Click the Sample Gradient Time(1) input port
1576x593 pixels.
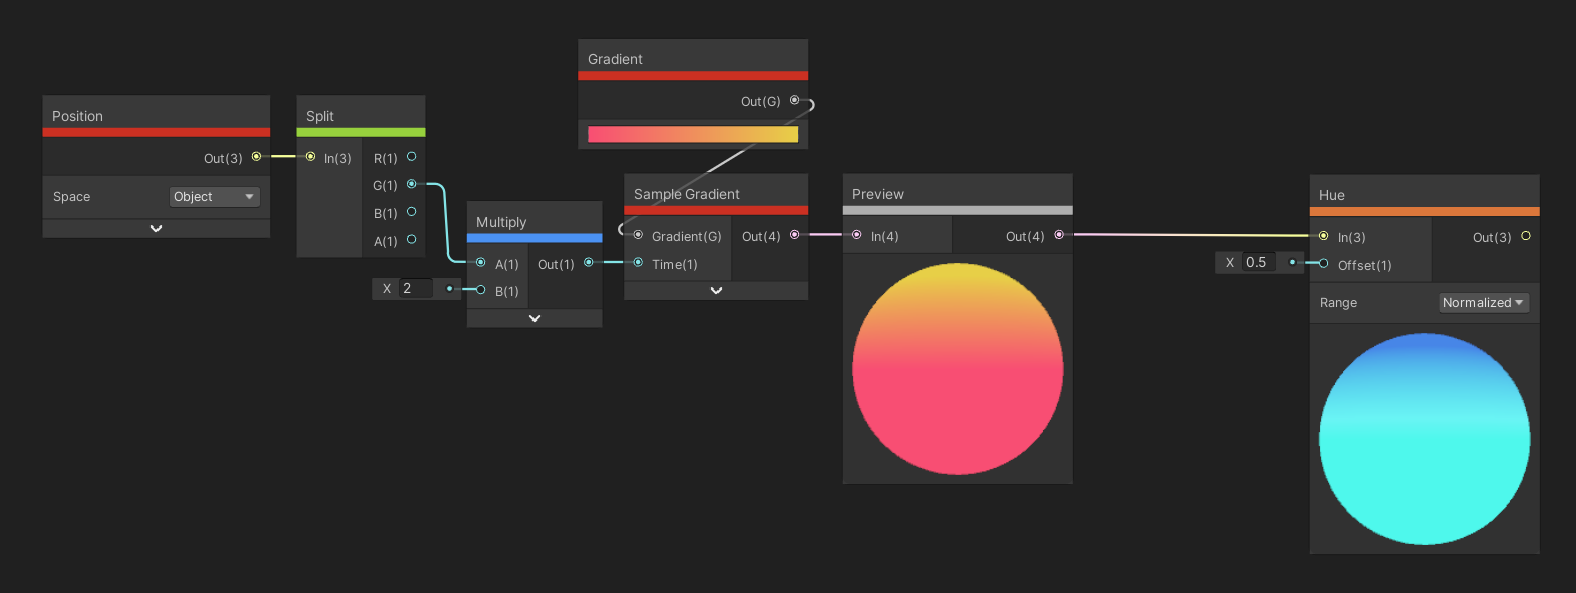click(638, 263)
